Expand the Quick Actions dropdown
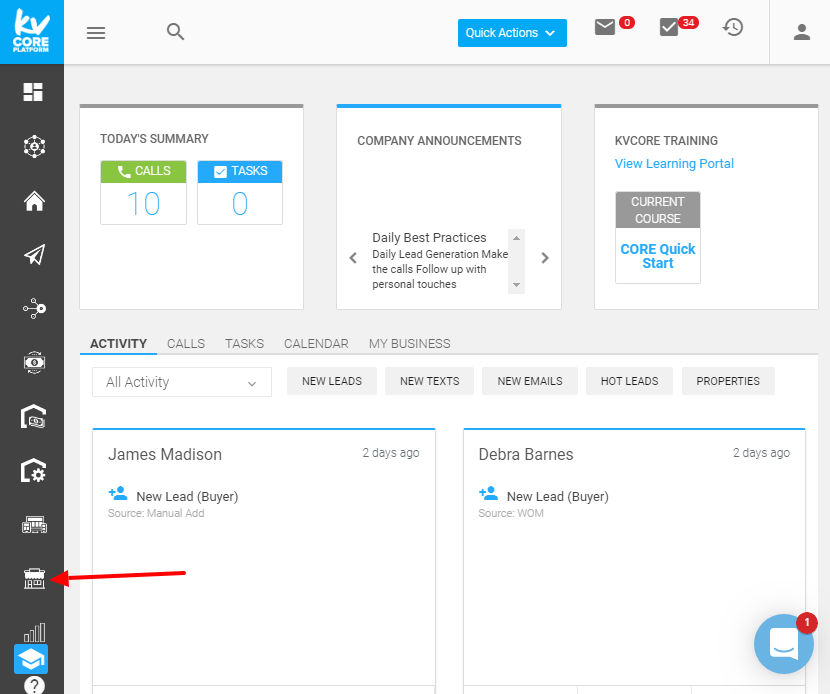The width and height of the screenshot is (830, 694). coord(511,33)
